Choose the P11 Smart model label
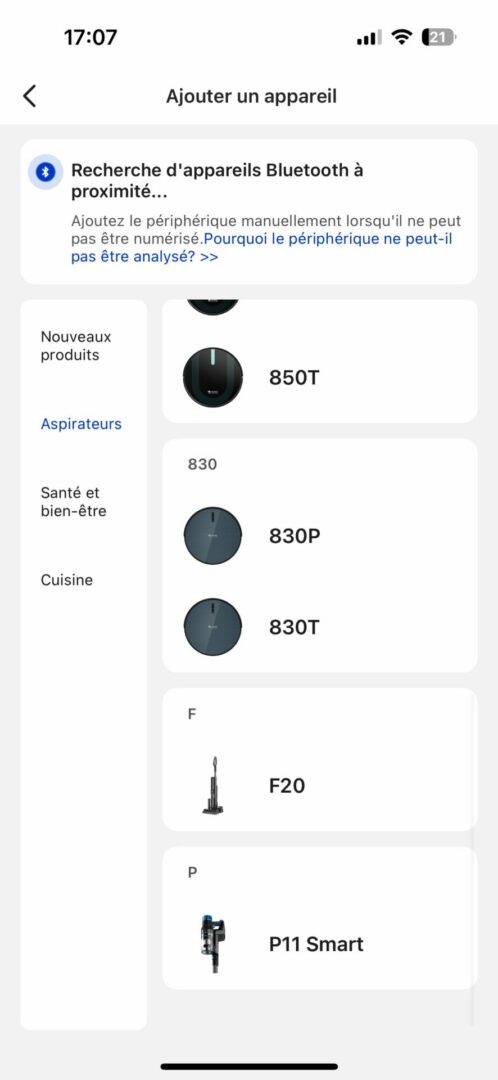Screen dimensions: 498x1080 pyautogui.click(x=316, y=944)
